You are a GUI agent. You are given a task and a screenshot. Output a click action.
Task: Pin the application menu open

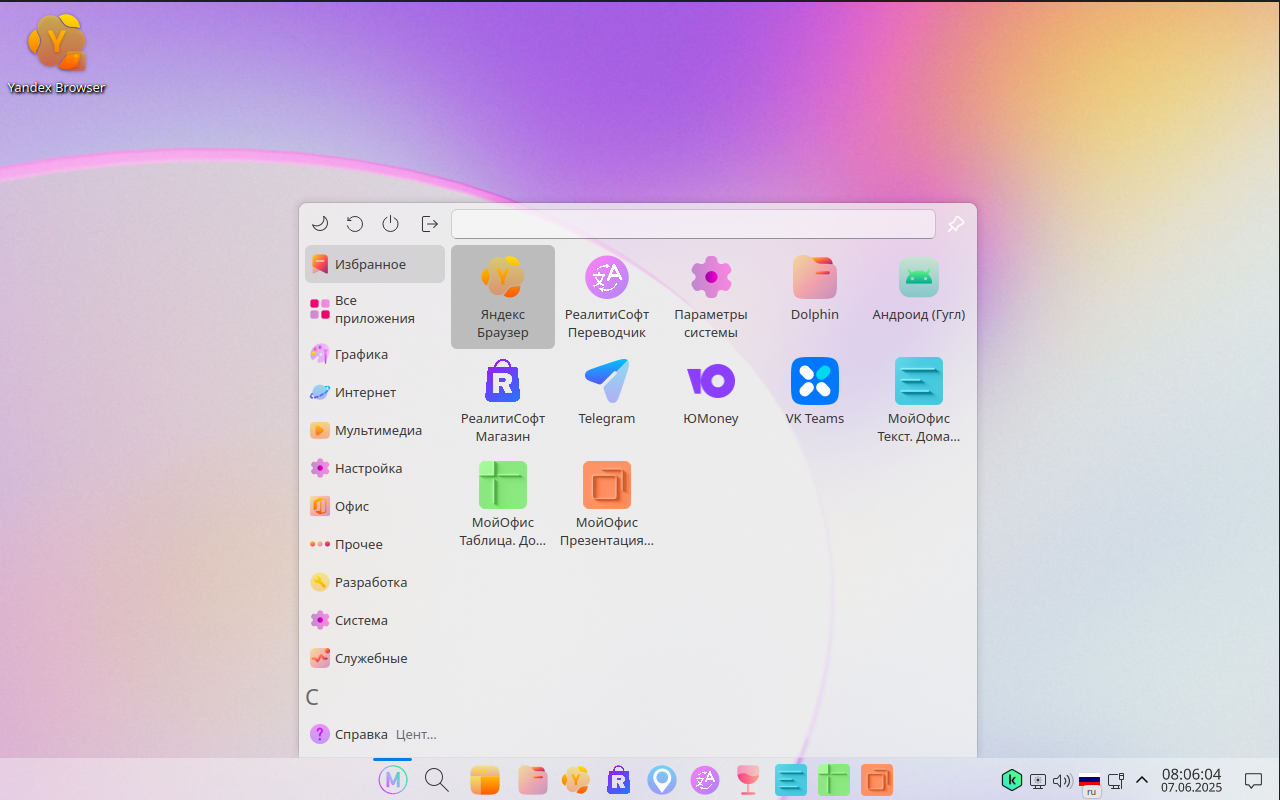point(955,224)
